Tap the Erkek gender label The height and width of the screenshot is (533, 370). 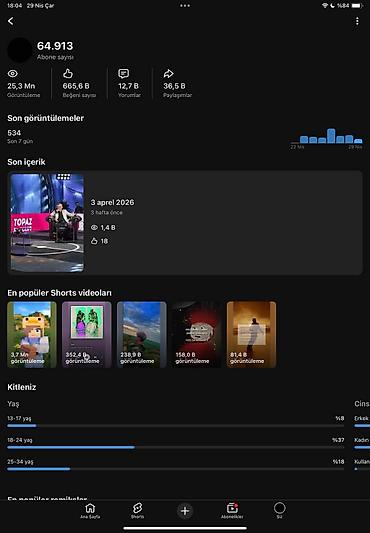click(x=361, y=418)
